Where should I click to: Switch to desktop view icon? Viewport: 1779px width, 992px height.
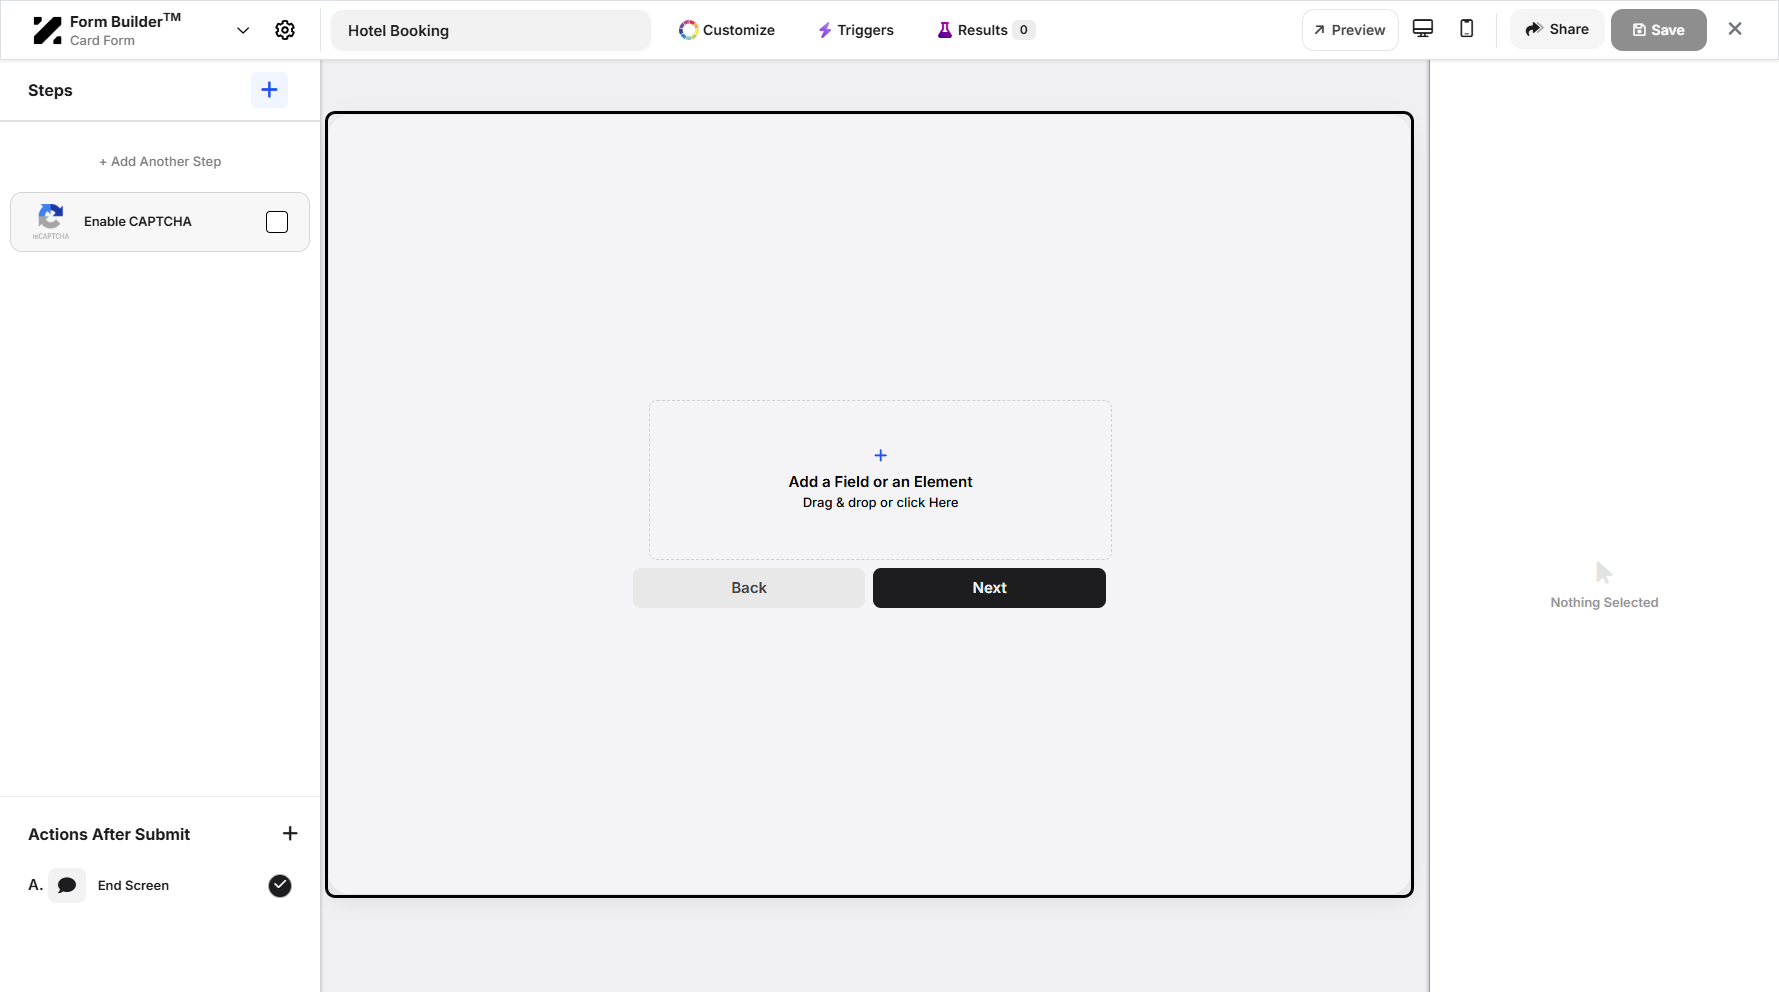point(1423,29)
